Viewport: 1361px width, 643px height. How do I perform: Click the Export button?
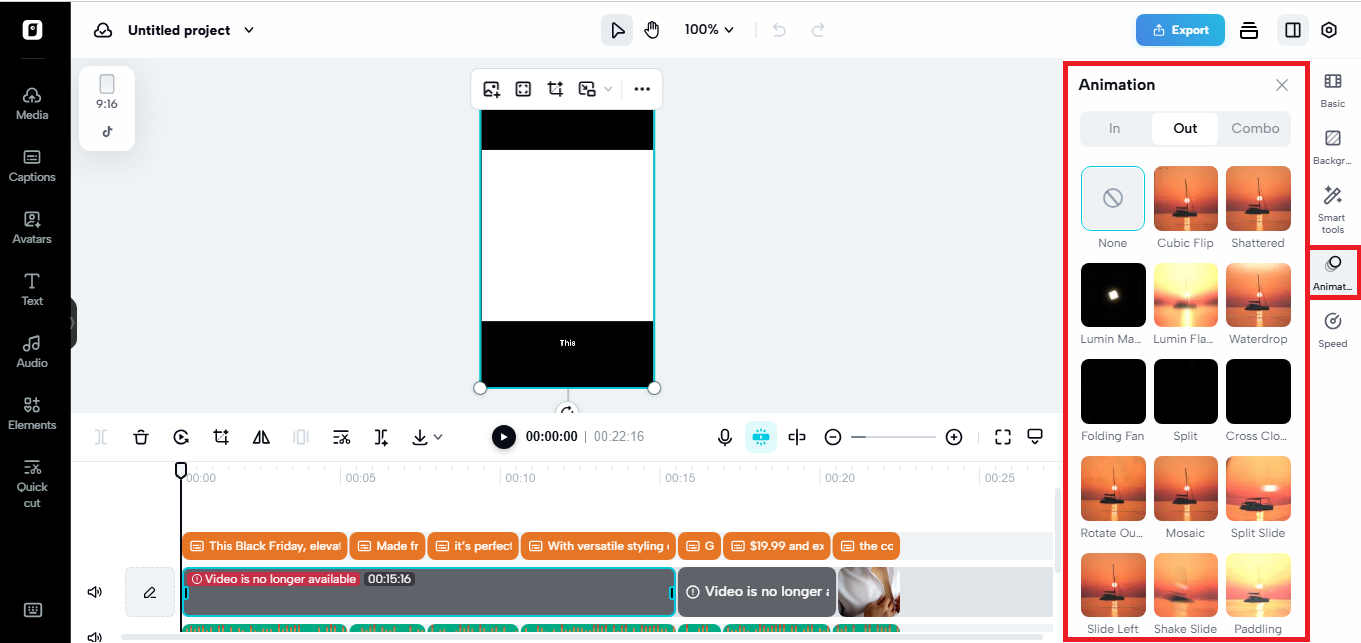tap(1180, 30)
